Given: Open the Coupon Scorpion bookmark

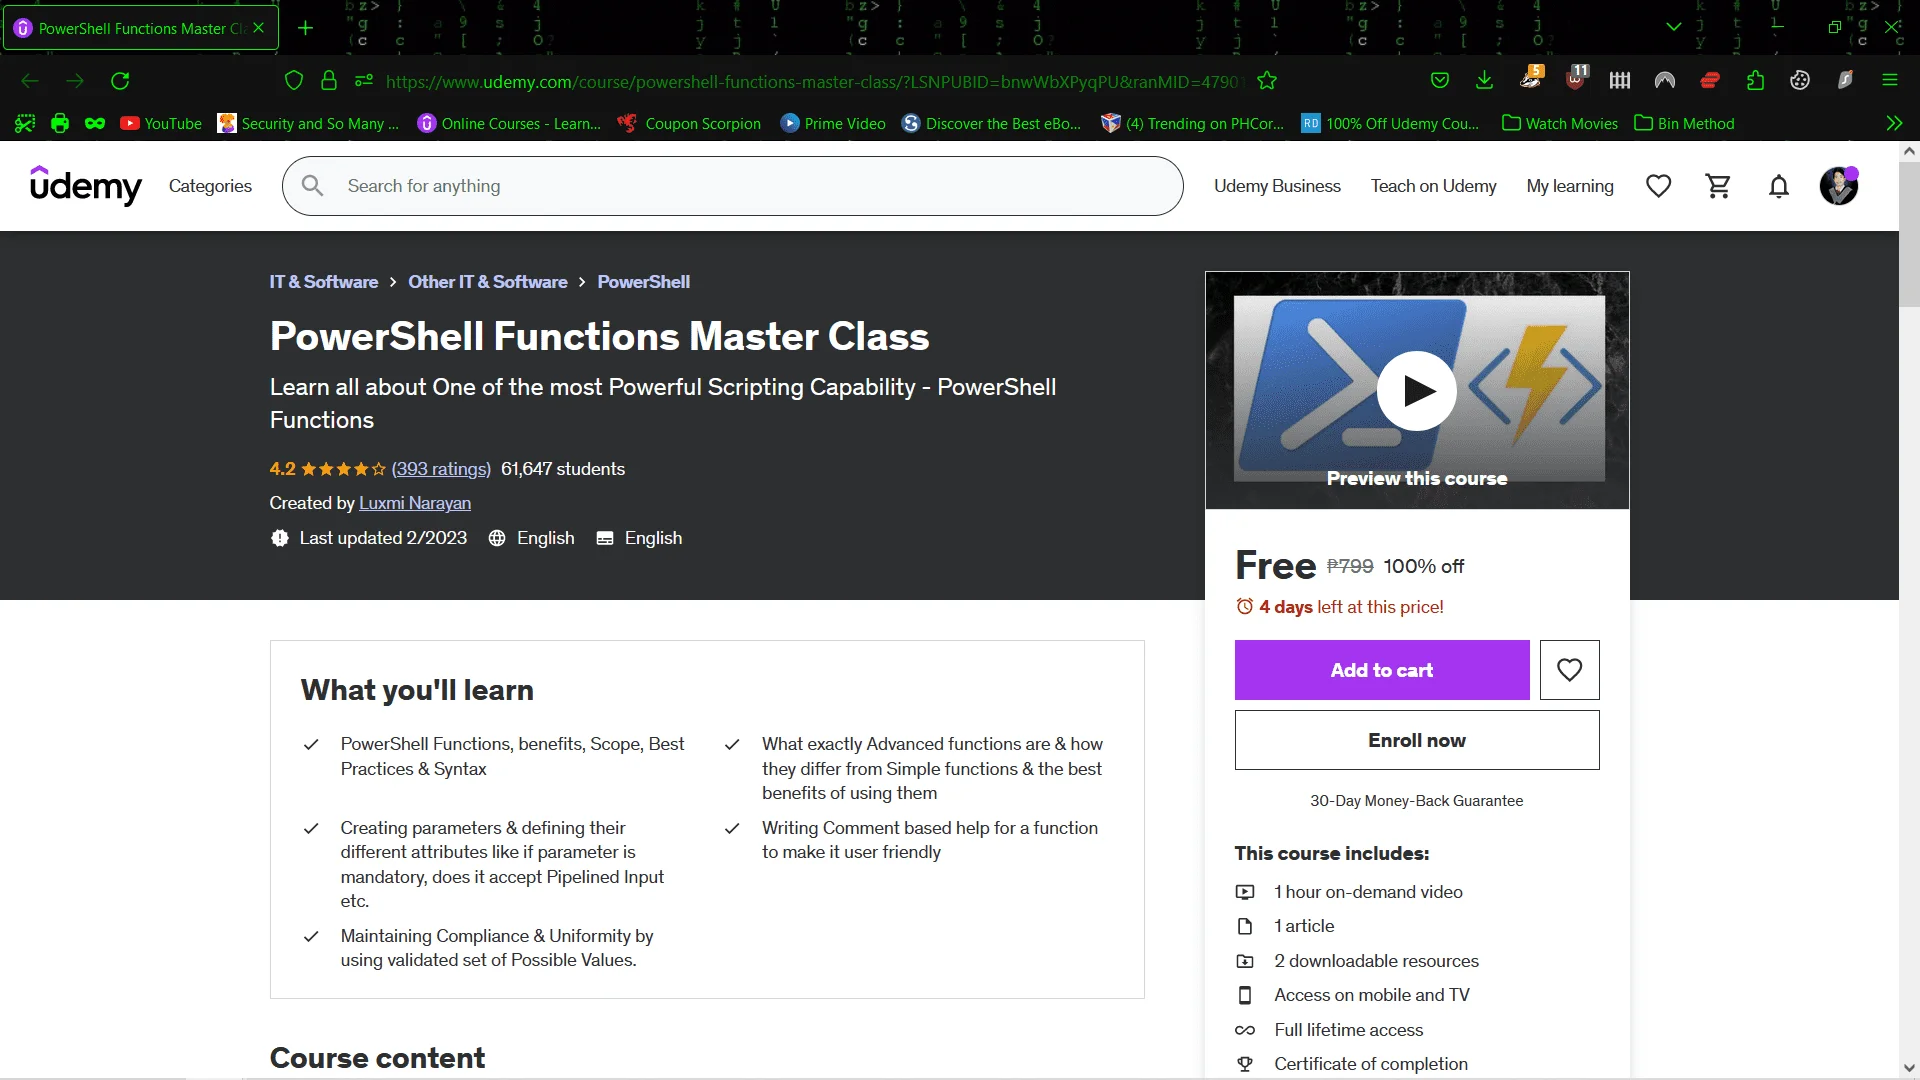Looking at the screenshot, I should point(689,123).
